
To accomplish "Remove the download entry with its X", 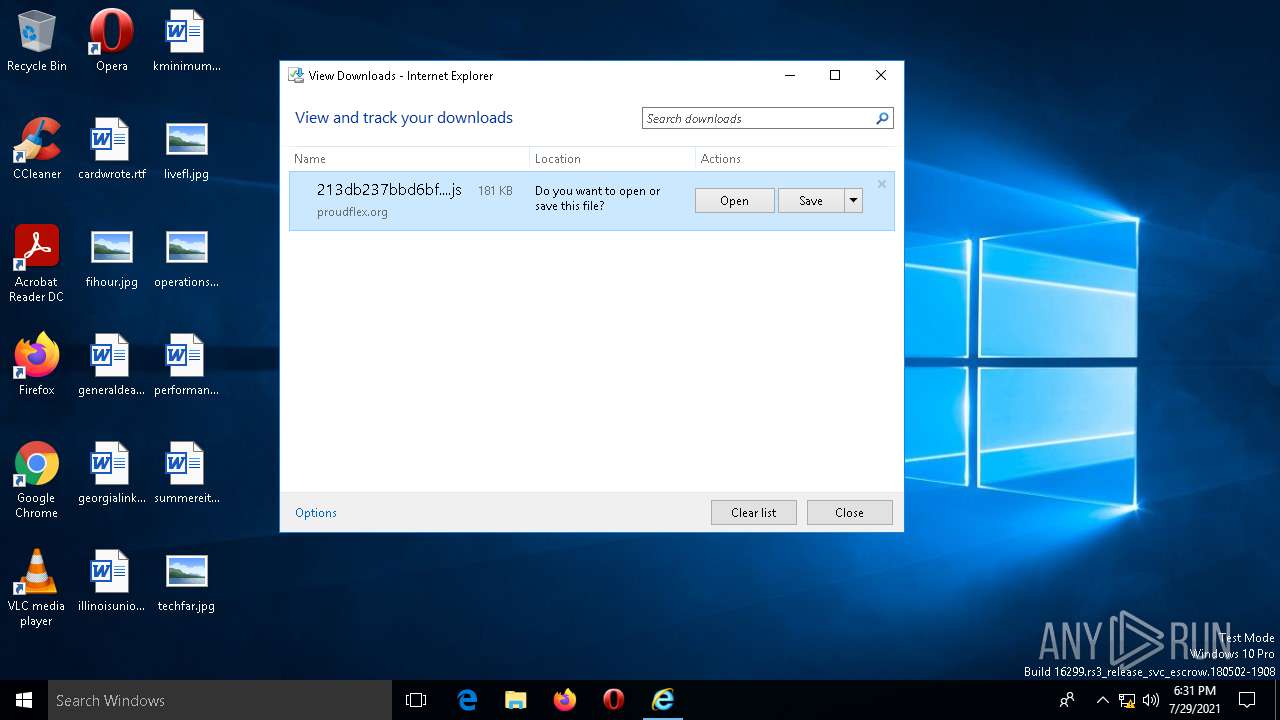I will point(882,184).
